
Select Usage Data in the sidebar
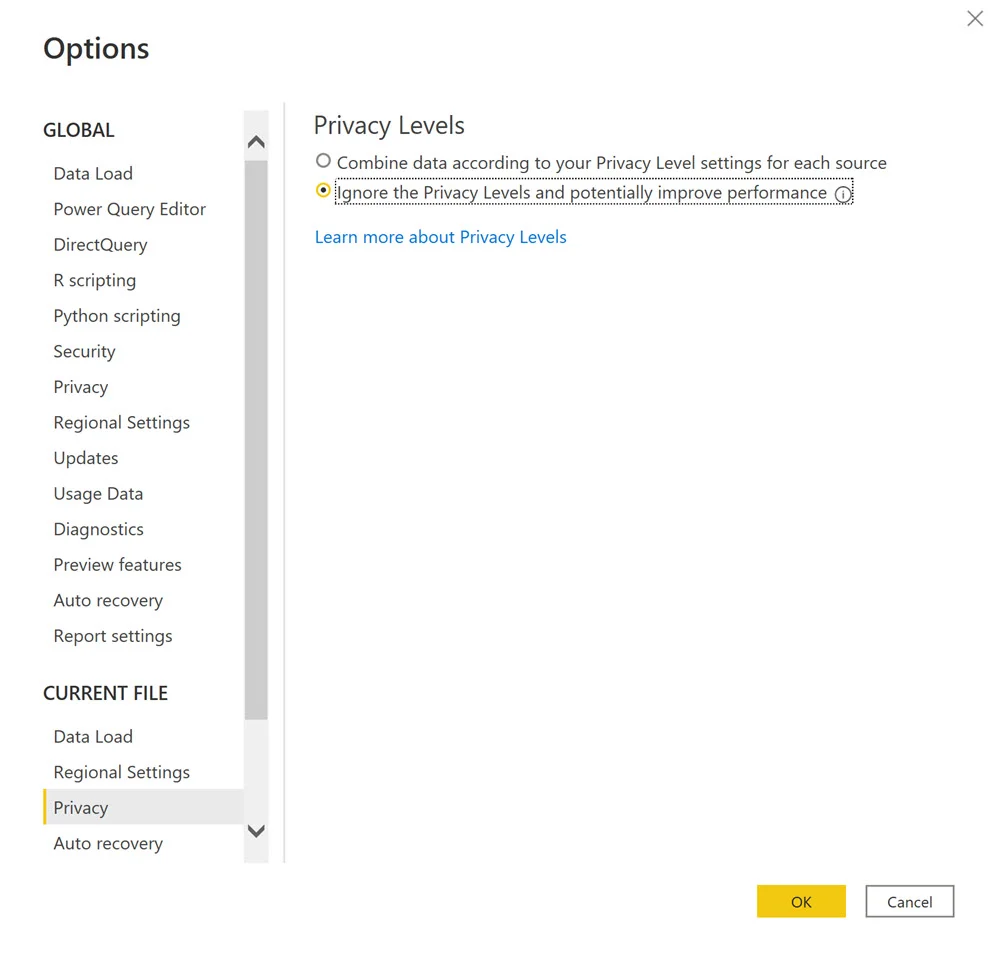(98, 494)
